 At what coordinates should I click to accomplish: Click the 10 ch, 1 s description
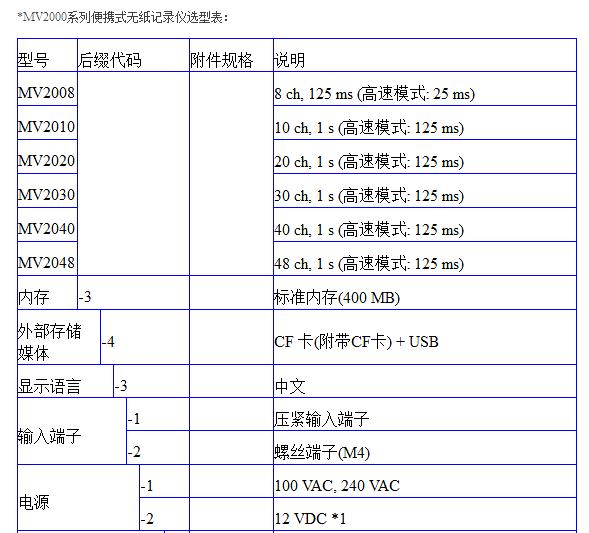(x=425, y=122)
